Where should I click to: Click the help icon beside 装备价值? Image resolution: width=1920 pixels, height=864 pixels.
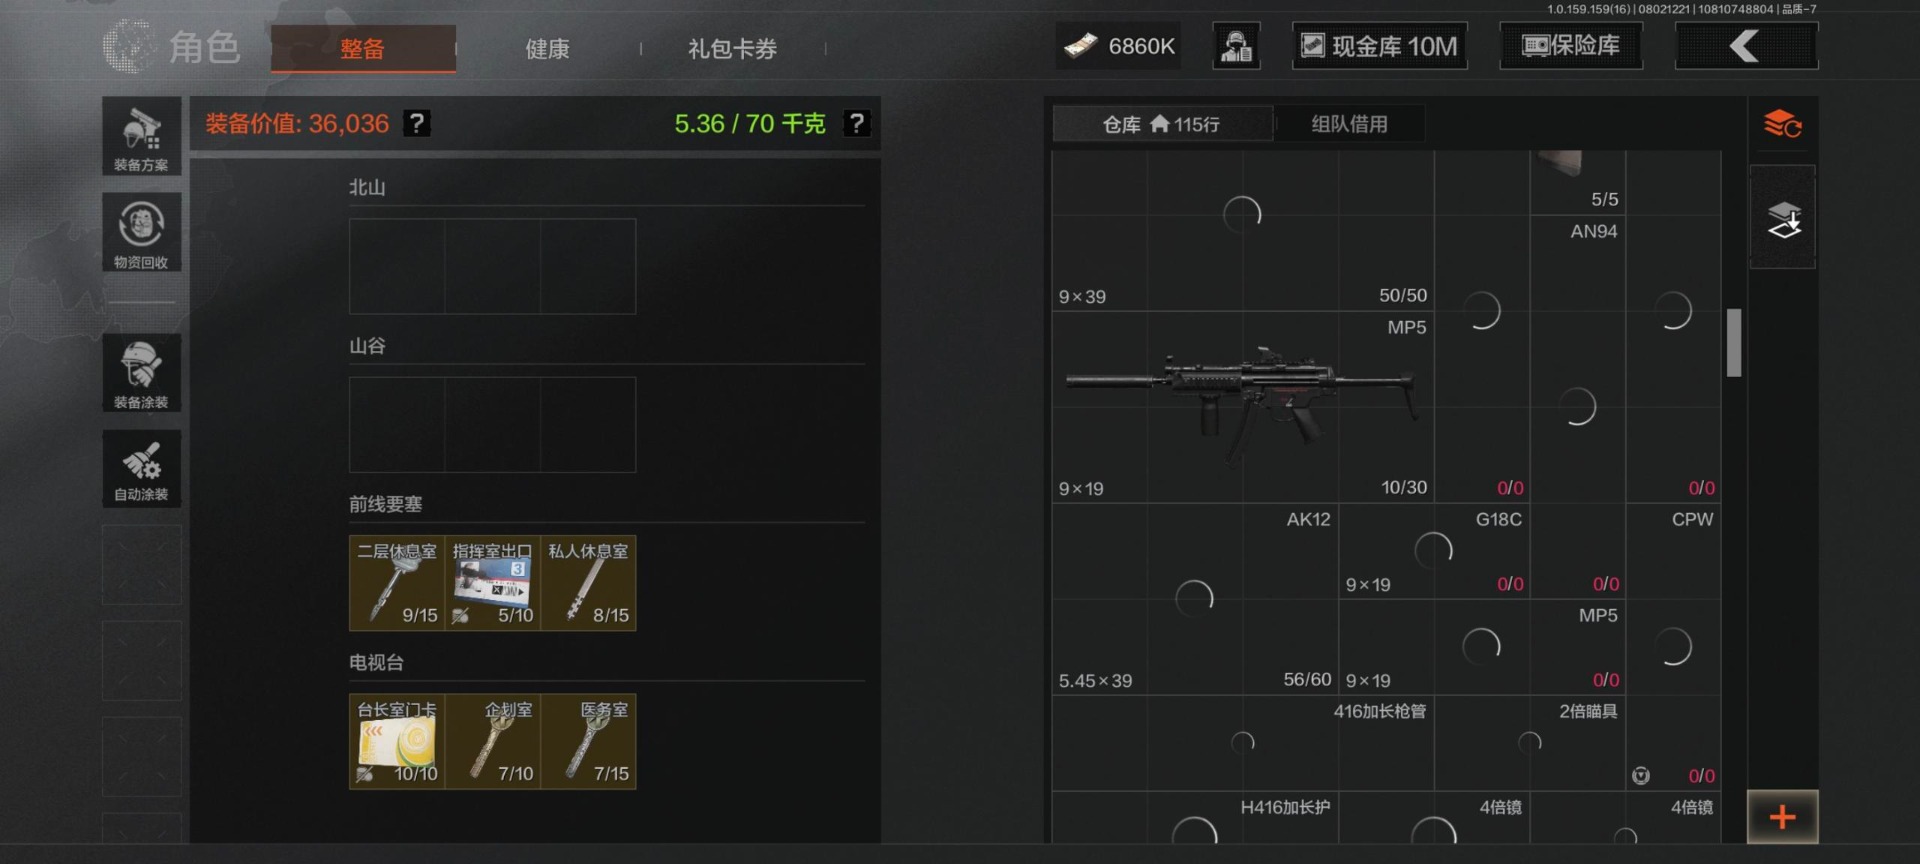(x=417, y=123)
